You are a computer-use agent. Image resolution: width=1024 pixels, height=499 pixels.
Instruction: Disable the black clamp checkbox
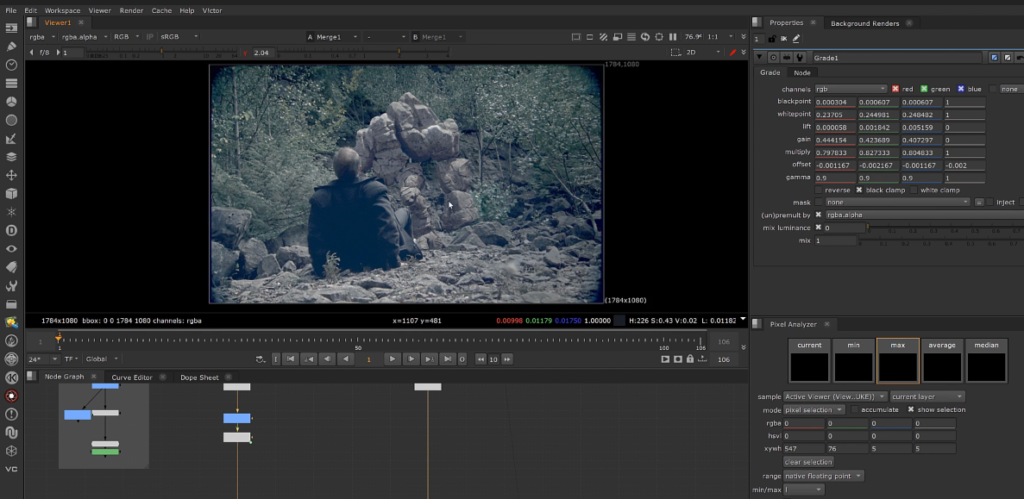[x=858, y=189]
